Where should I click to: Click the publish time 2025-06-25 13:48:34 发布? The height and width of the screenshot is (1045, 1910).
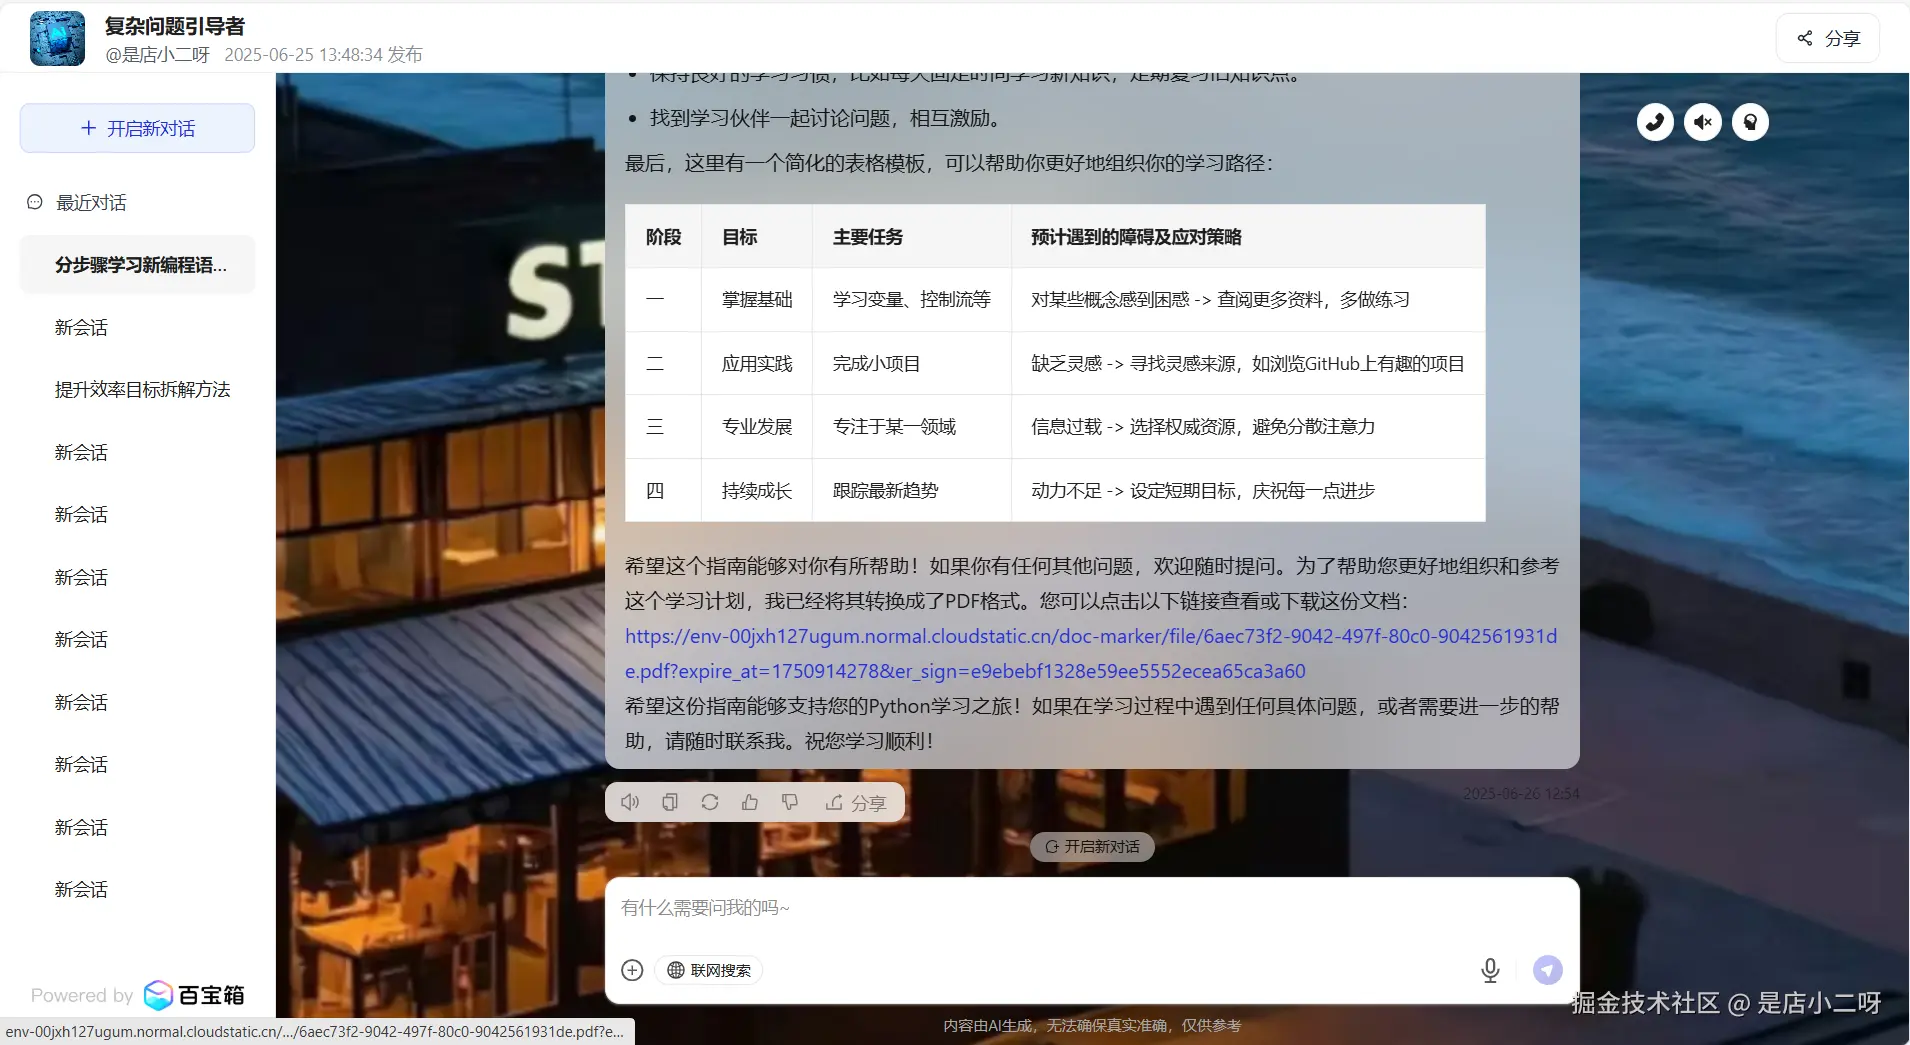323,54
